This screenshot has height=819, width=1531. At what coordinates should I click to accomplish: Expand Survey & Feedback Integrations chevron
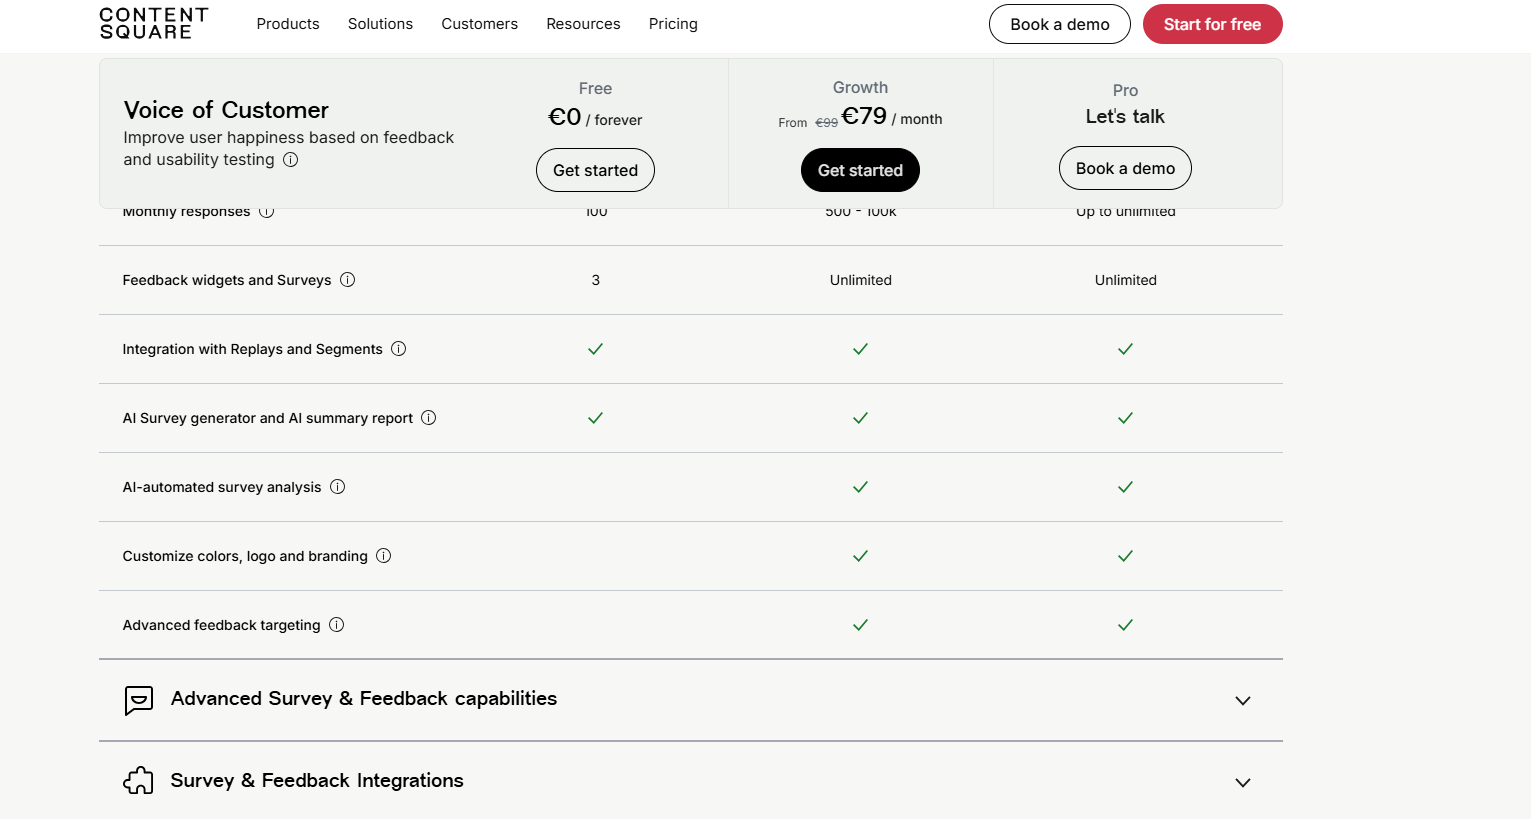[1243, 783]
